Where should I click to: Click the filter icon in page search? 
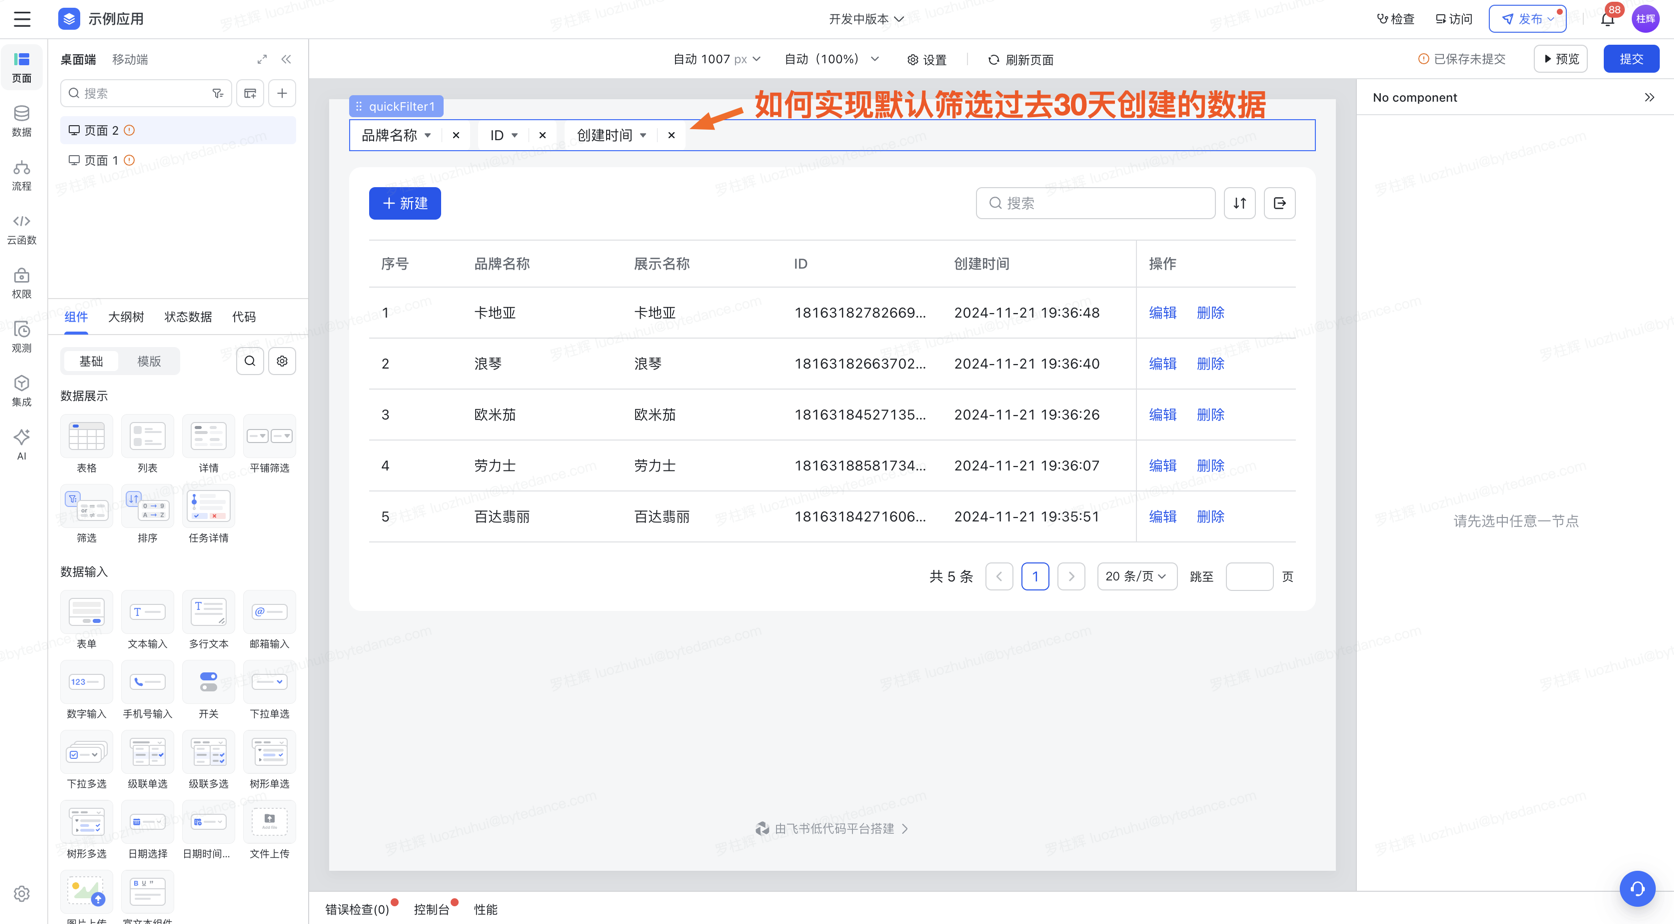(218, 93)
